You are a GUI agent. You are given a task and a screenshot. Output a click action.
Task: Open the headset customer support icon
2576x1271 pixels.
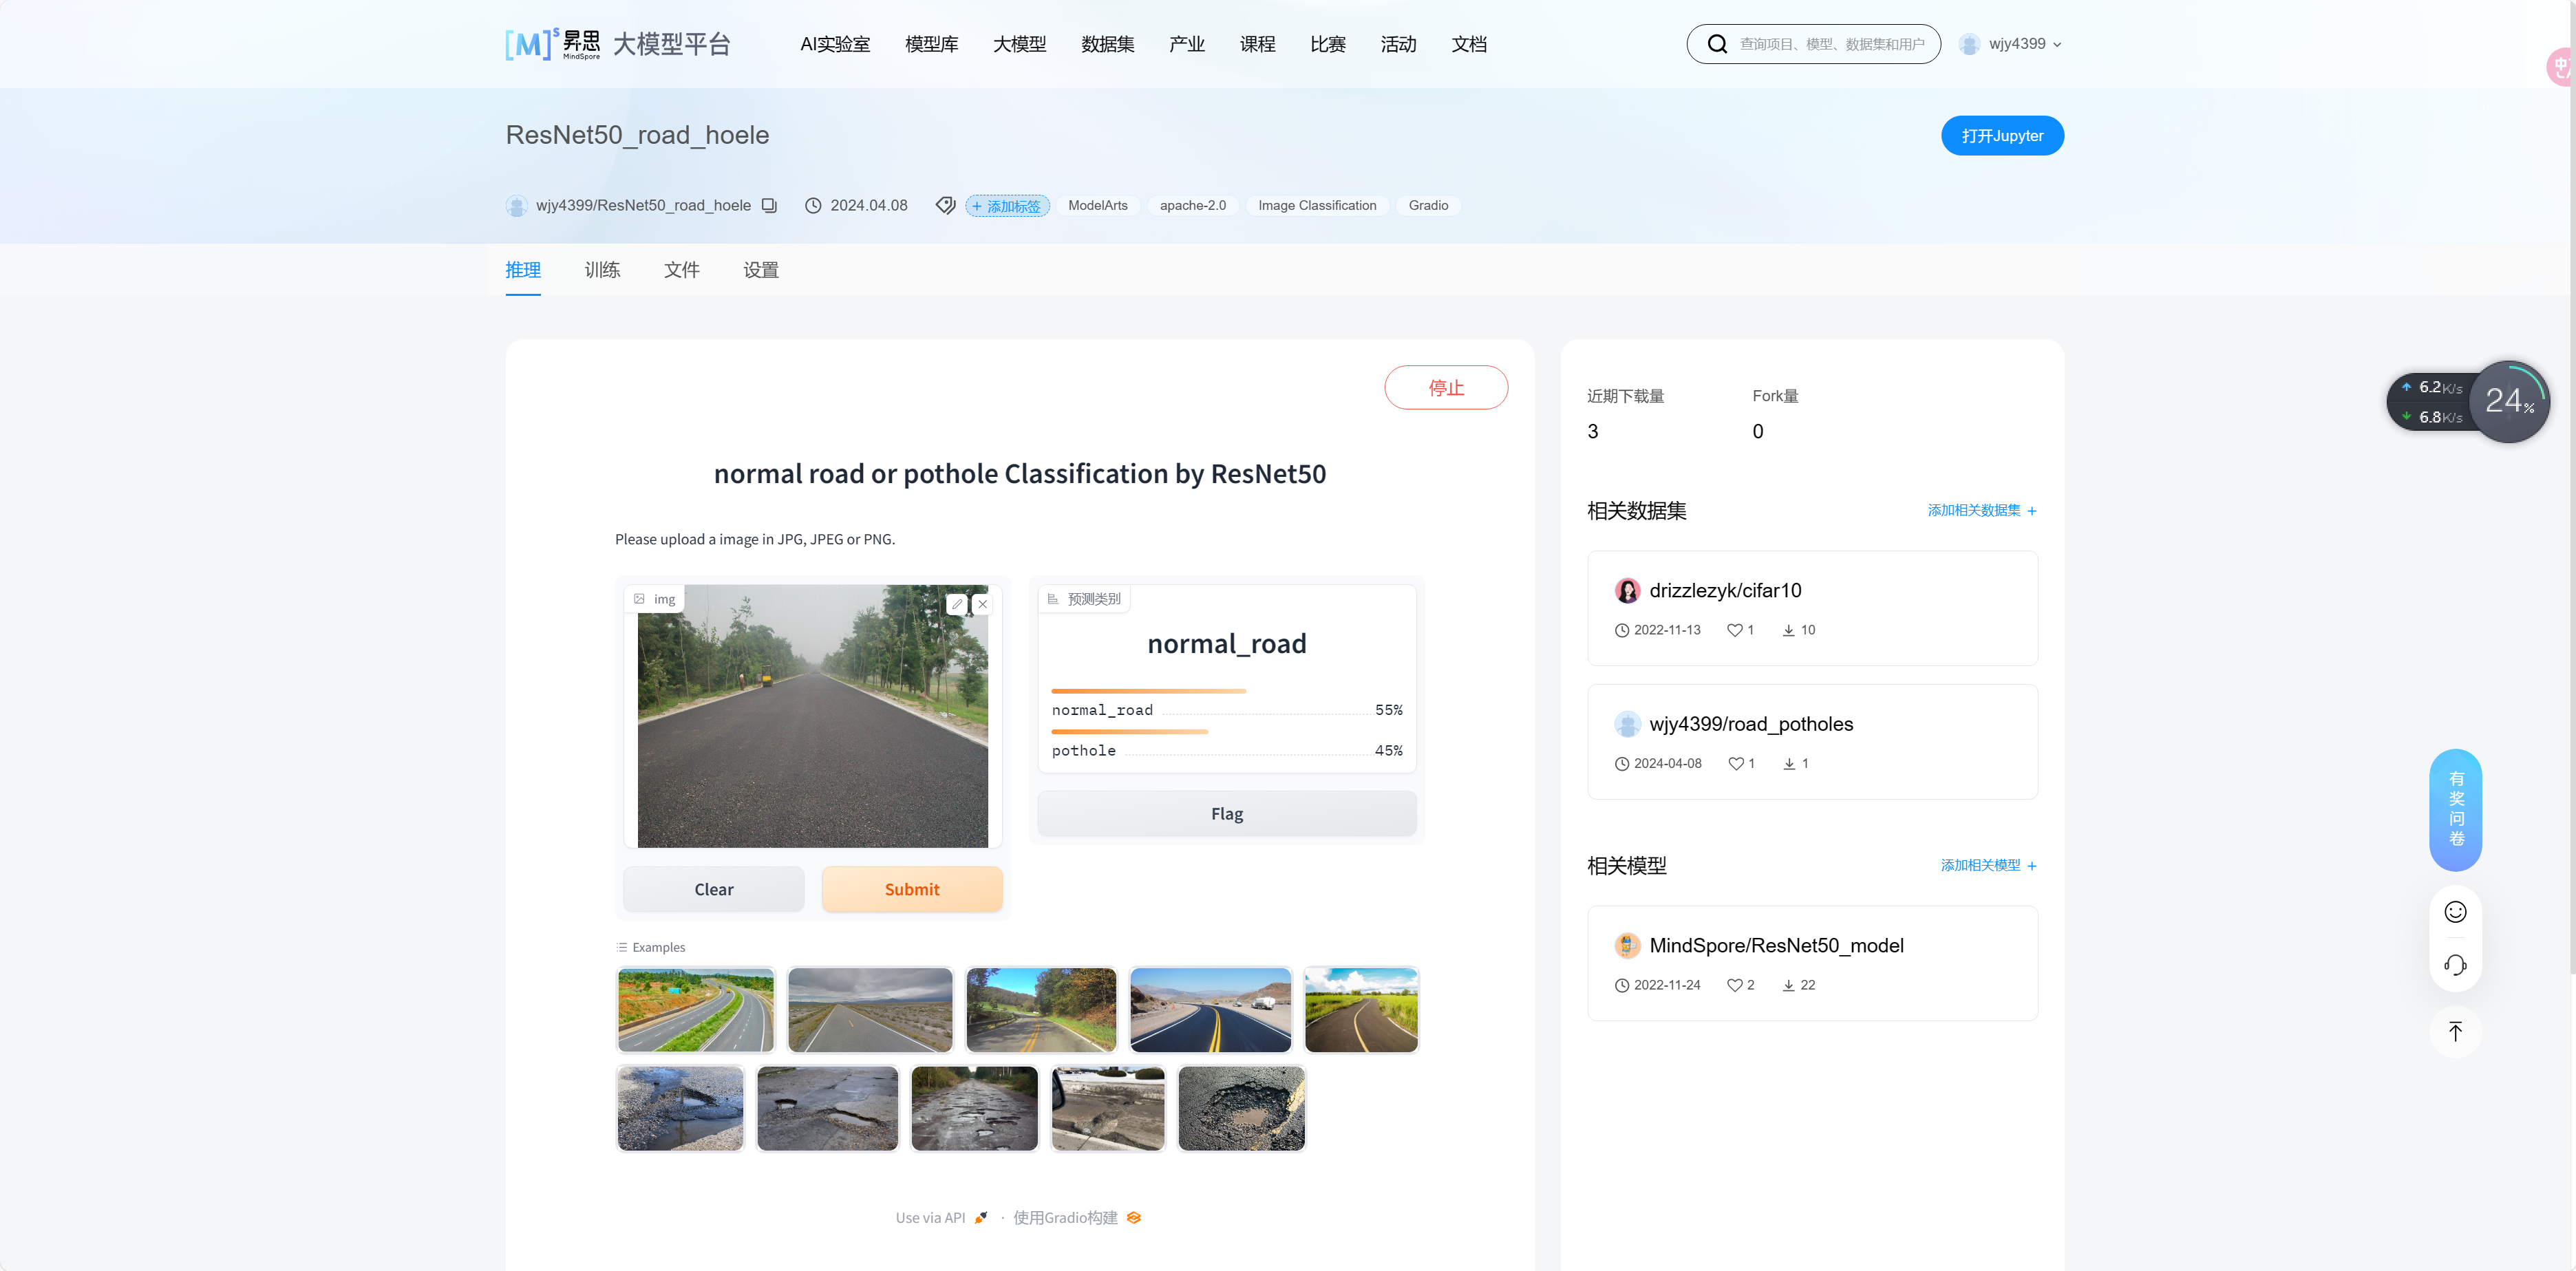point(2455,965)
